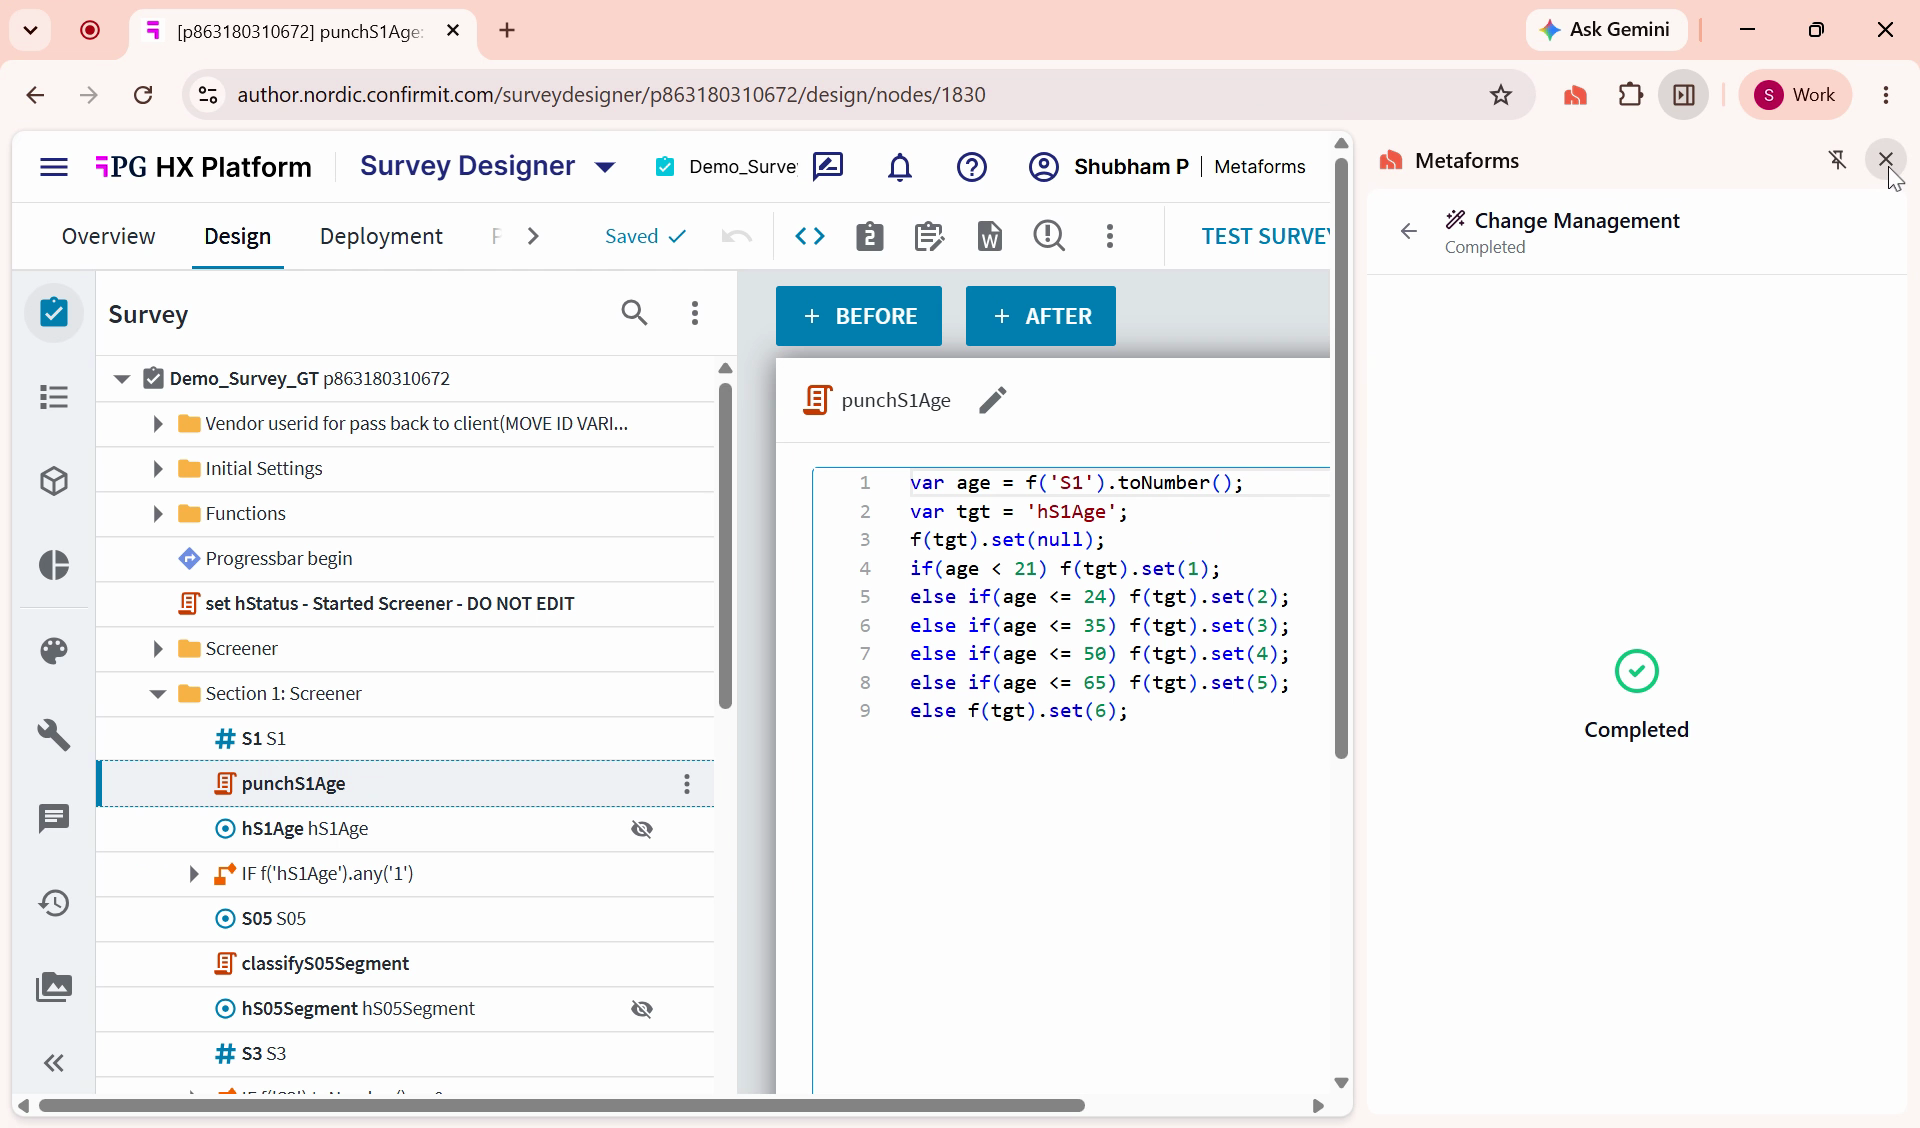Switch to the Design tab

237,236
